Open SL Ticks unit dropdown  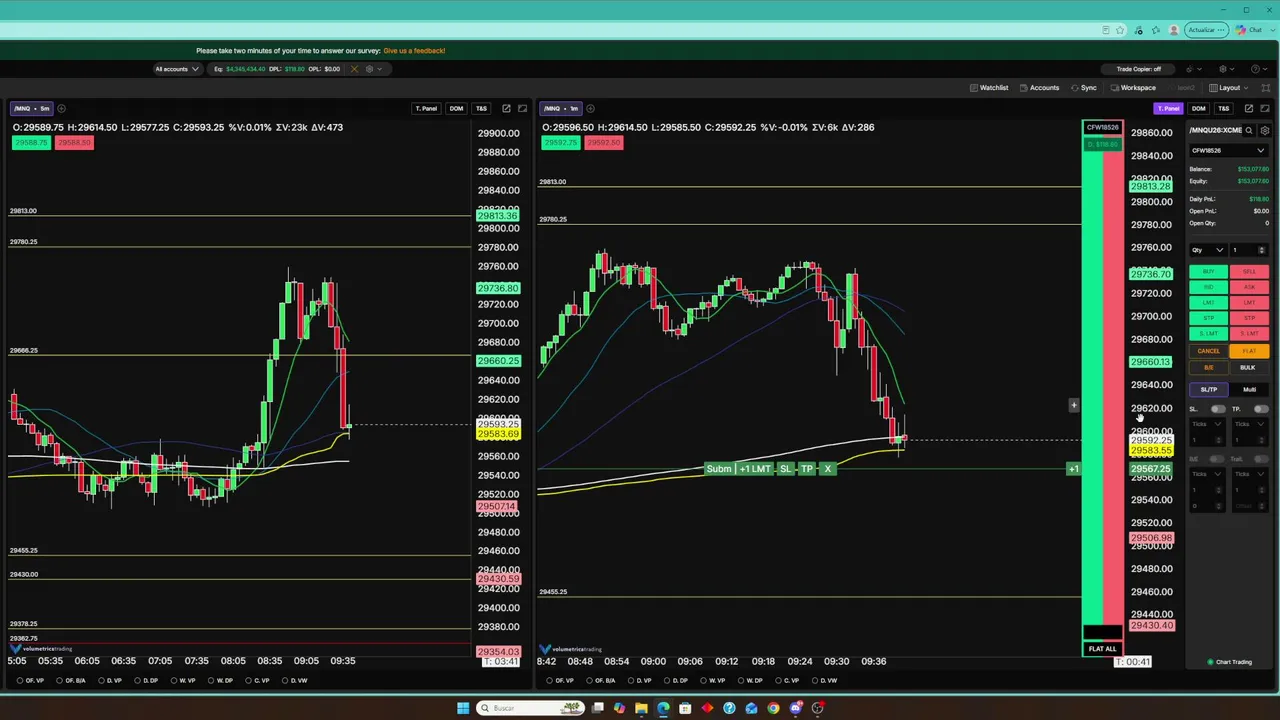pos(1207,424)
